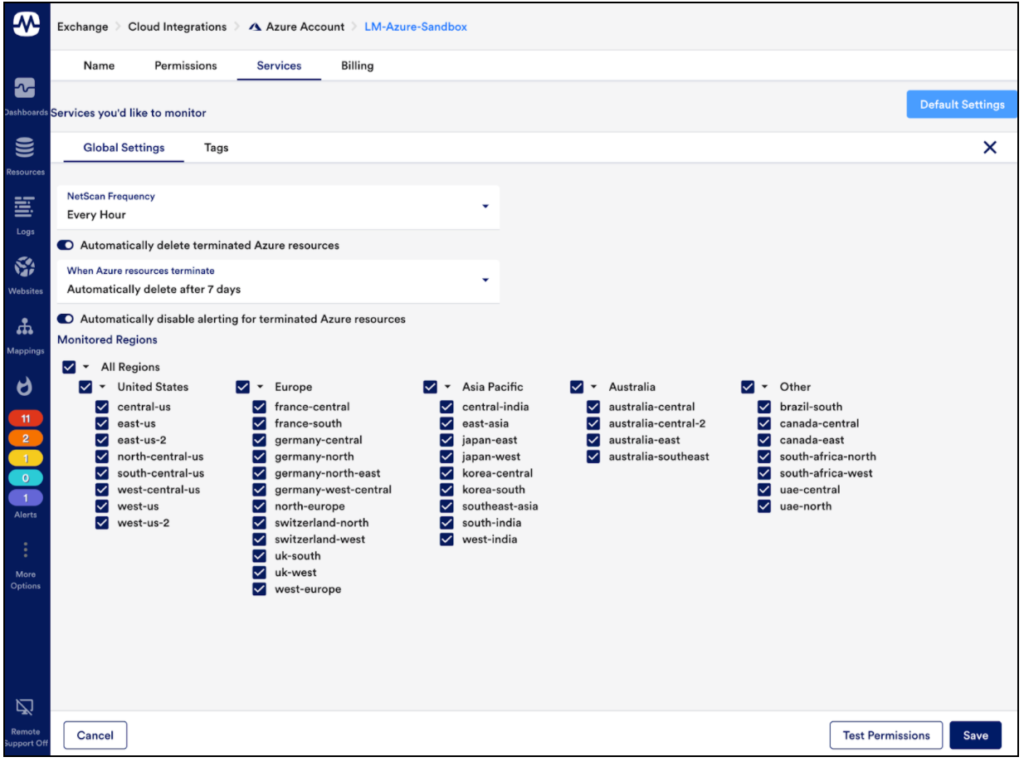Open the Mappings sidebar icon
The image size is (1024, 762).
pos(25,326)
